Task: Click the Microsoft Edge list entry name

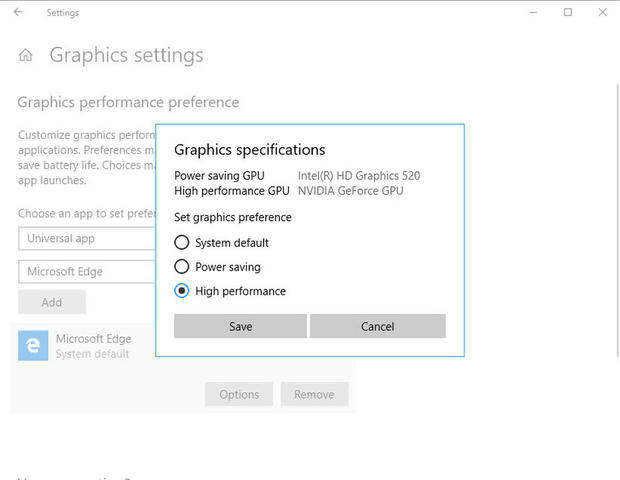Action: 93,339
